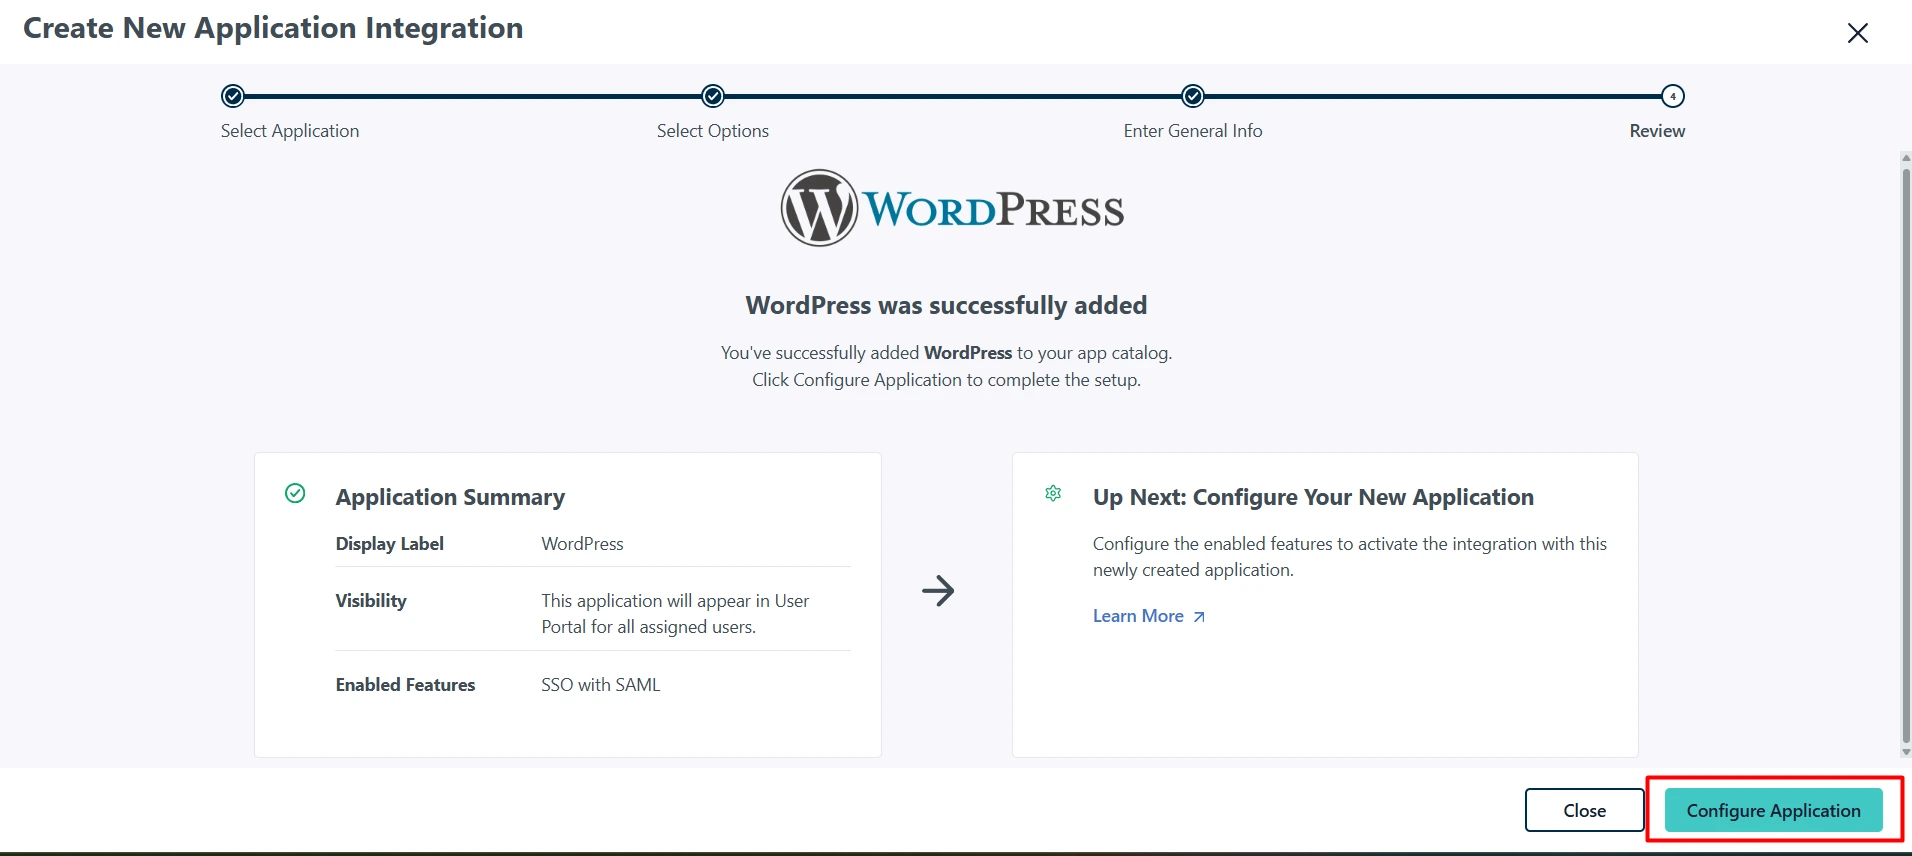Click the Review step label

(x=1657, y=131)
